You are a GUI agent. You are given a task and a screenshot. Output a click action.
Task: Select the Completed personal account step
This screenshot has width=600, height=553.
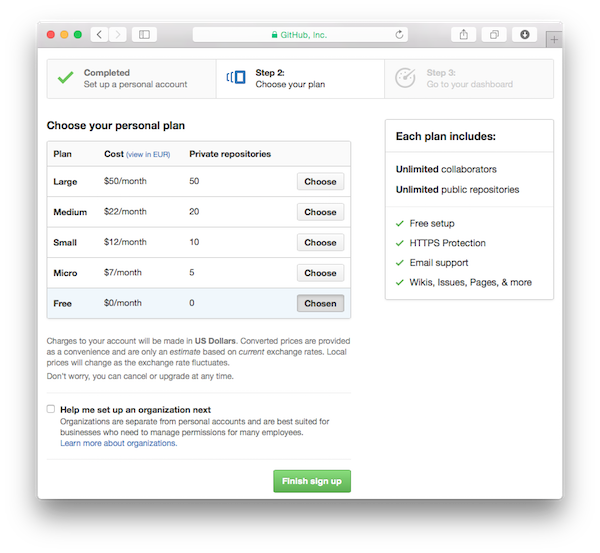click(130, 78)
